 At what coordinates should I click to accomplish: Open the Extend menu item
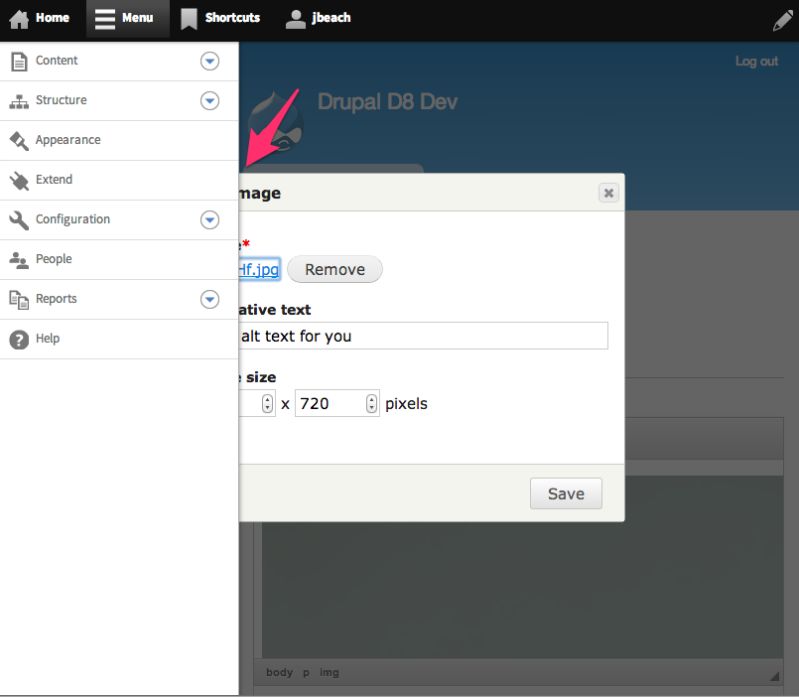[54, 180]
